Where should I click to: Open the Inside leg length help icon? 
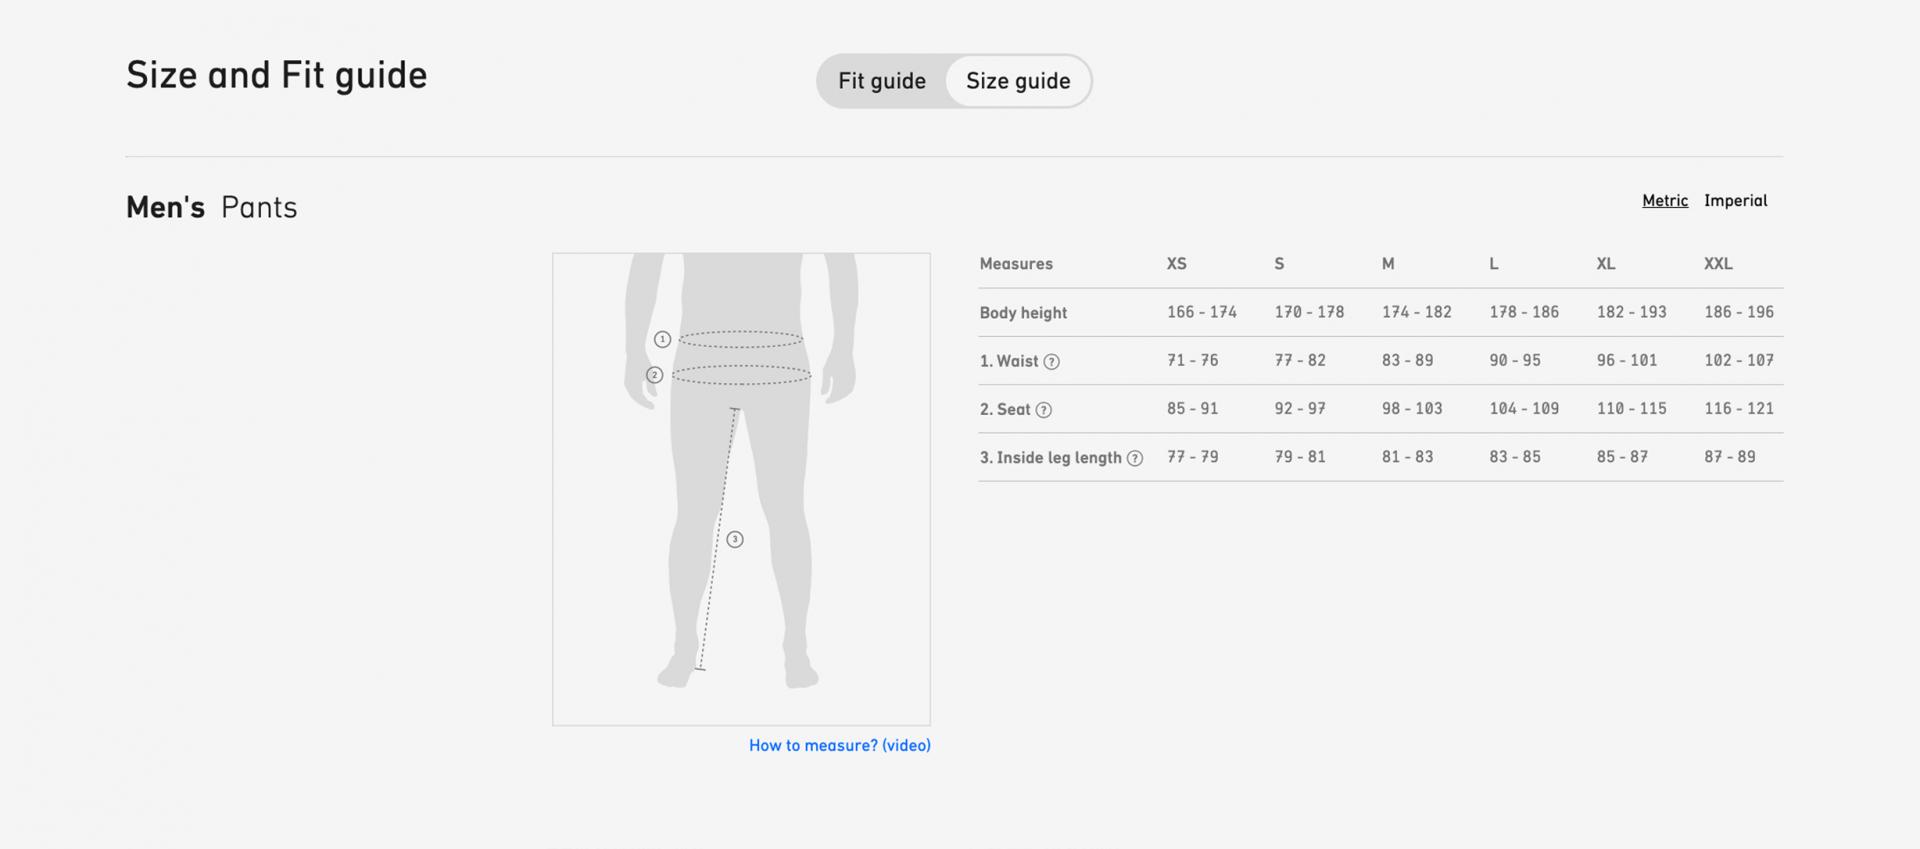click(1134, 459)
